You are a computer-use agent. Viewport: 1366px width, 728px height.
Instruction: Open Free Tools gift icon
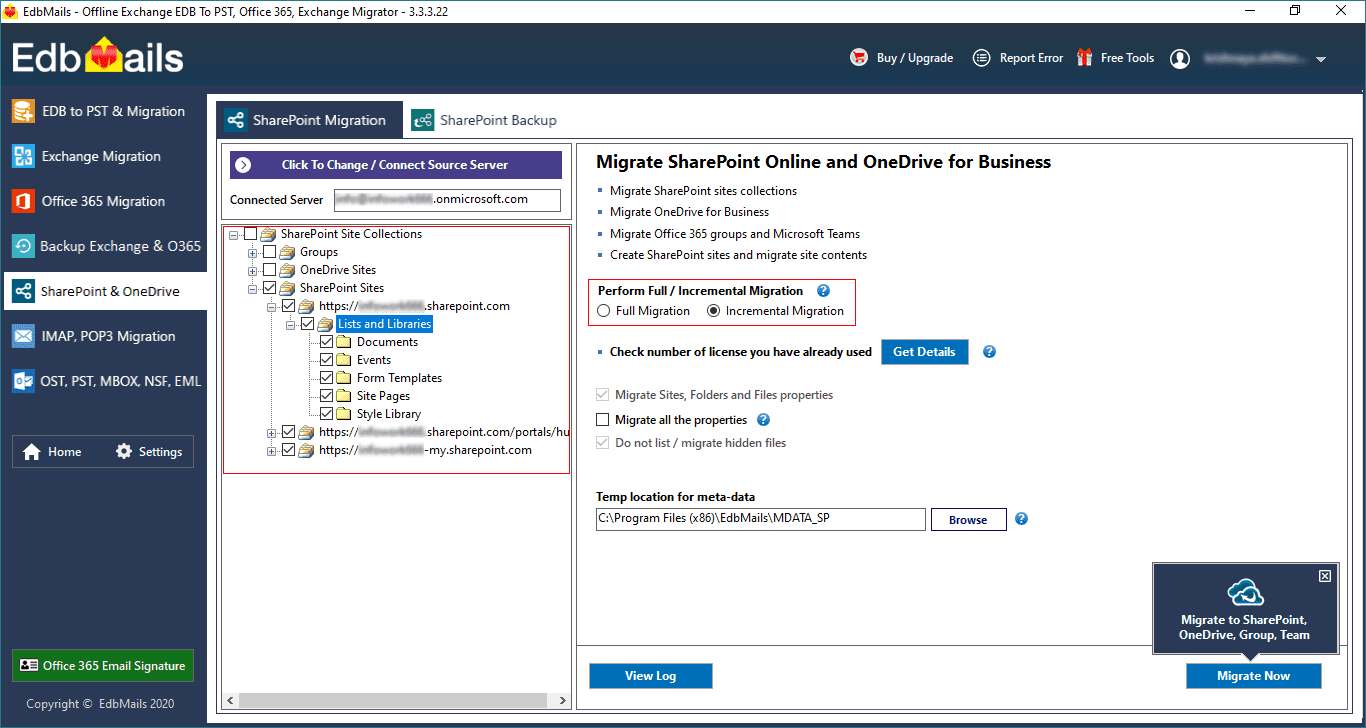[x=1084, y=58]
